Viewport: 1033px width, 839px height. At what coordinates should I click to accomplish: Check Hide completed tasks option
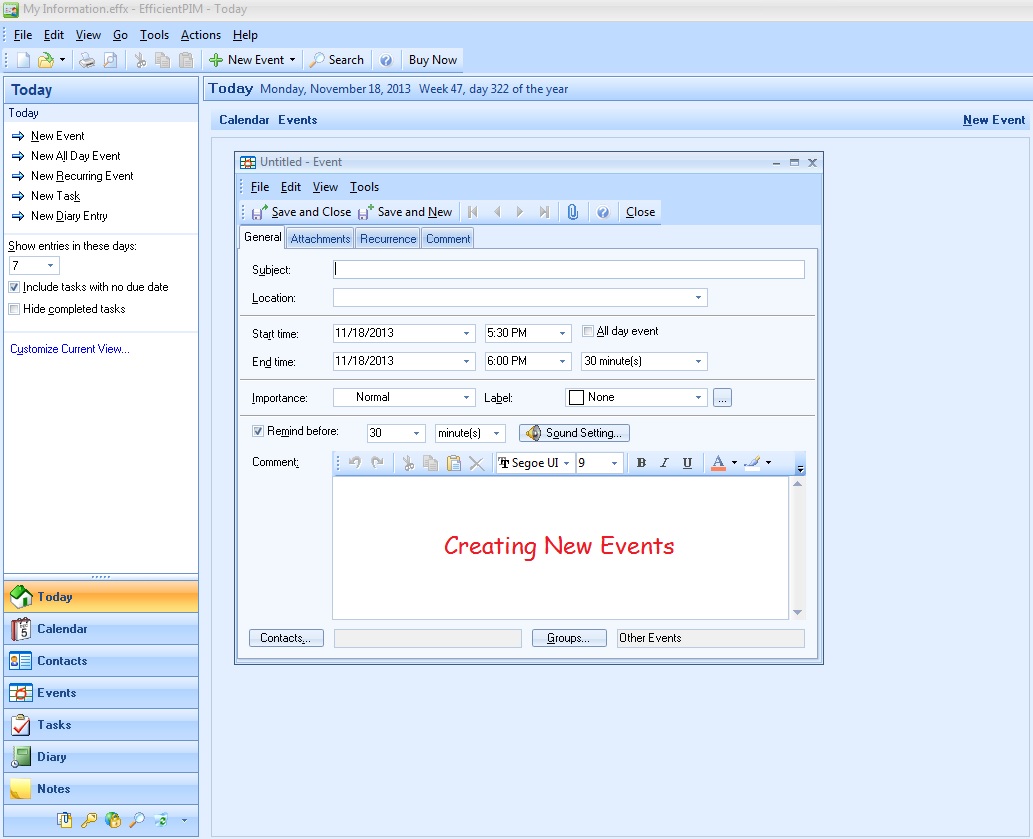coord(14,309)
